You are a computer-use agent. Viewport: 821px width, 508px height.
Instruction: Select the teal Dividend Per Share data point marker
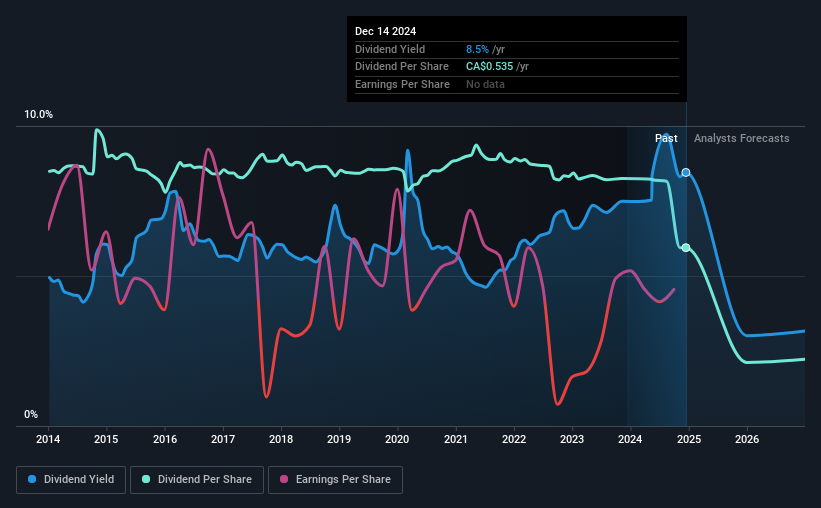click(685, 247)
